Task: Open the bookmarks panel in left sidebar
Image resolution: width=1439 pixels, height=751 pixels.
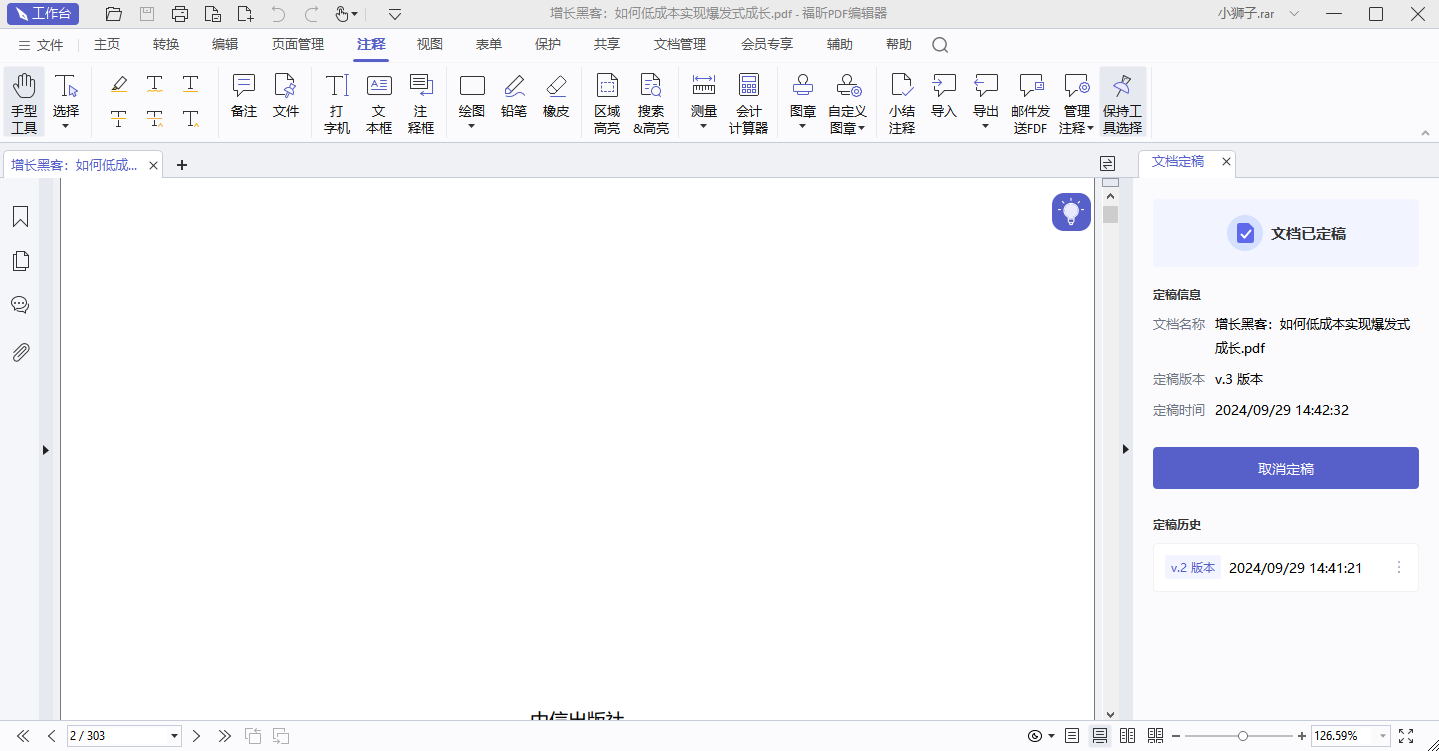Action: pyautogui.click(x=20, y=217)
